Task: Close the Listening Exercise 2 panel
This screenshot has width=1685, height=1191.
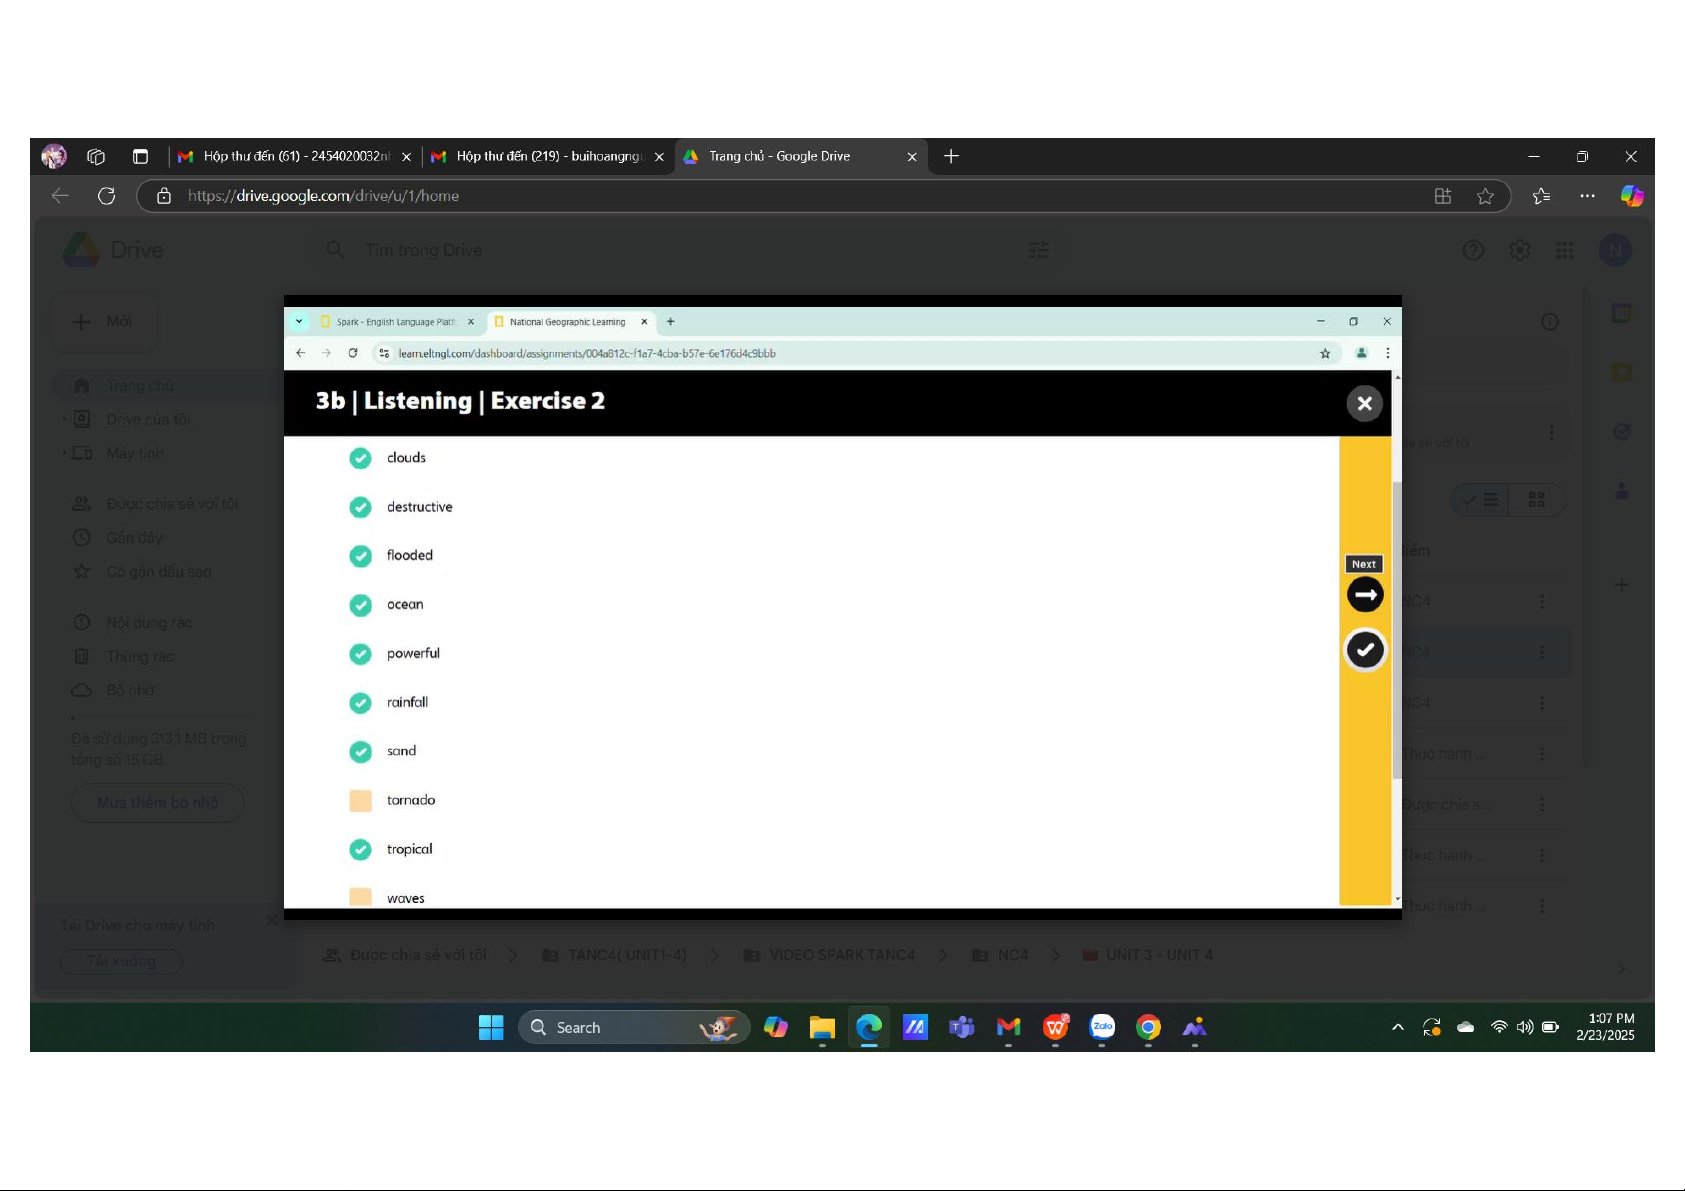Action: point(1364,404)
